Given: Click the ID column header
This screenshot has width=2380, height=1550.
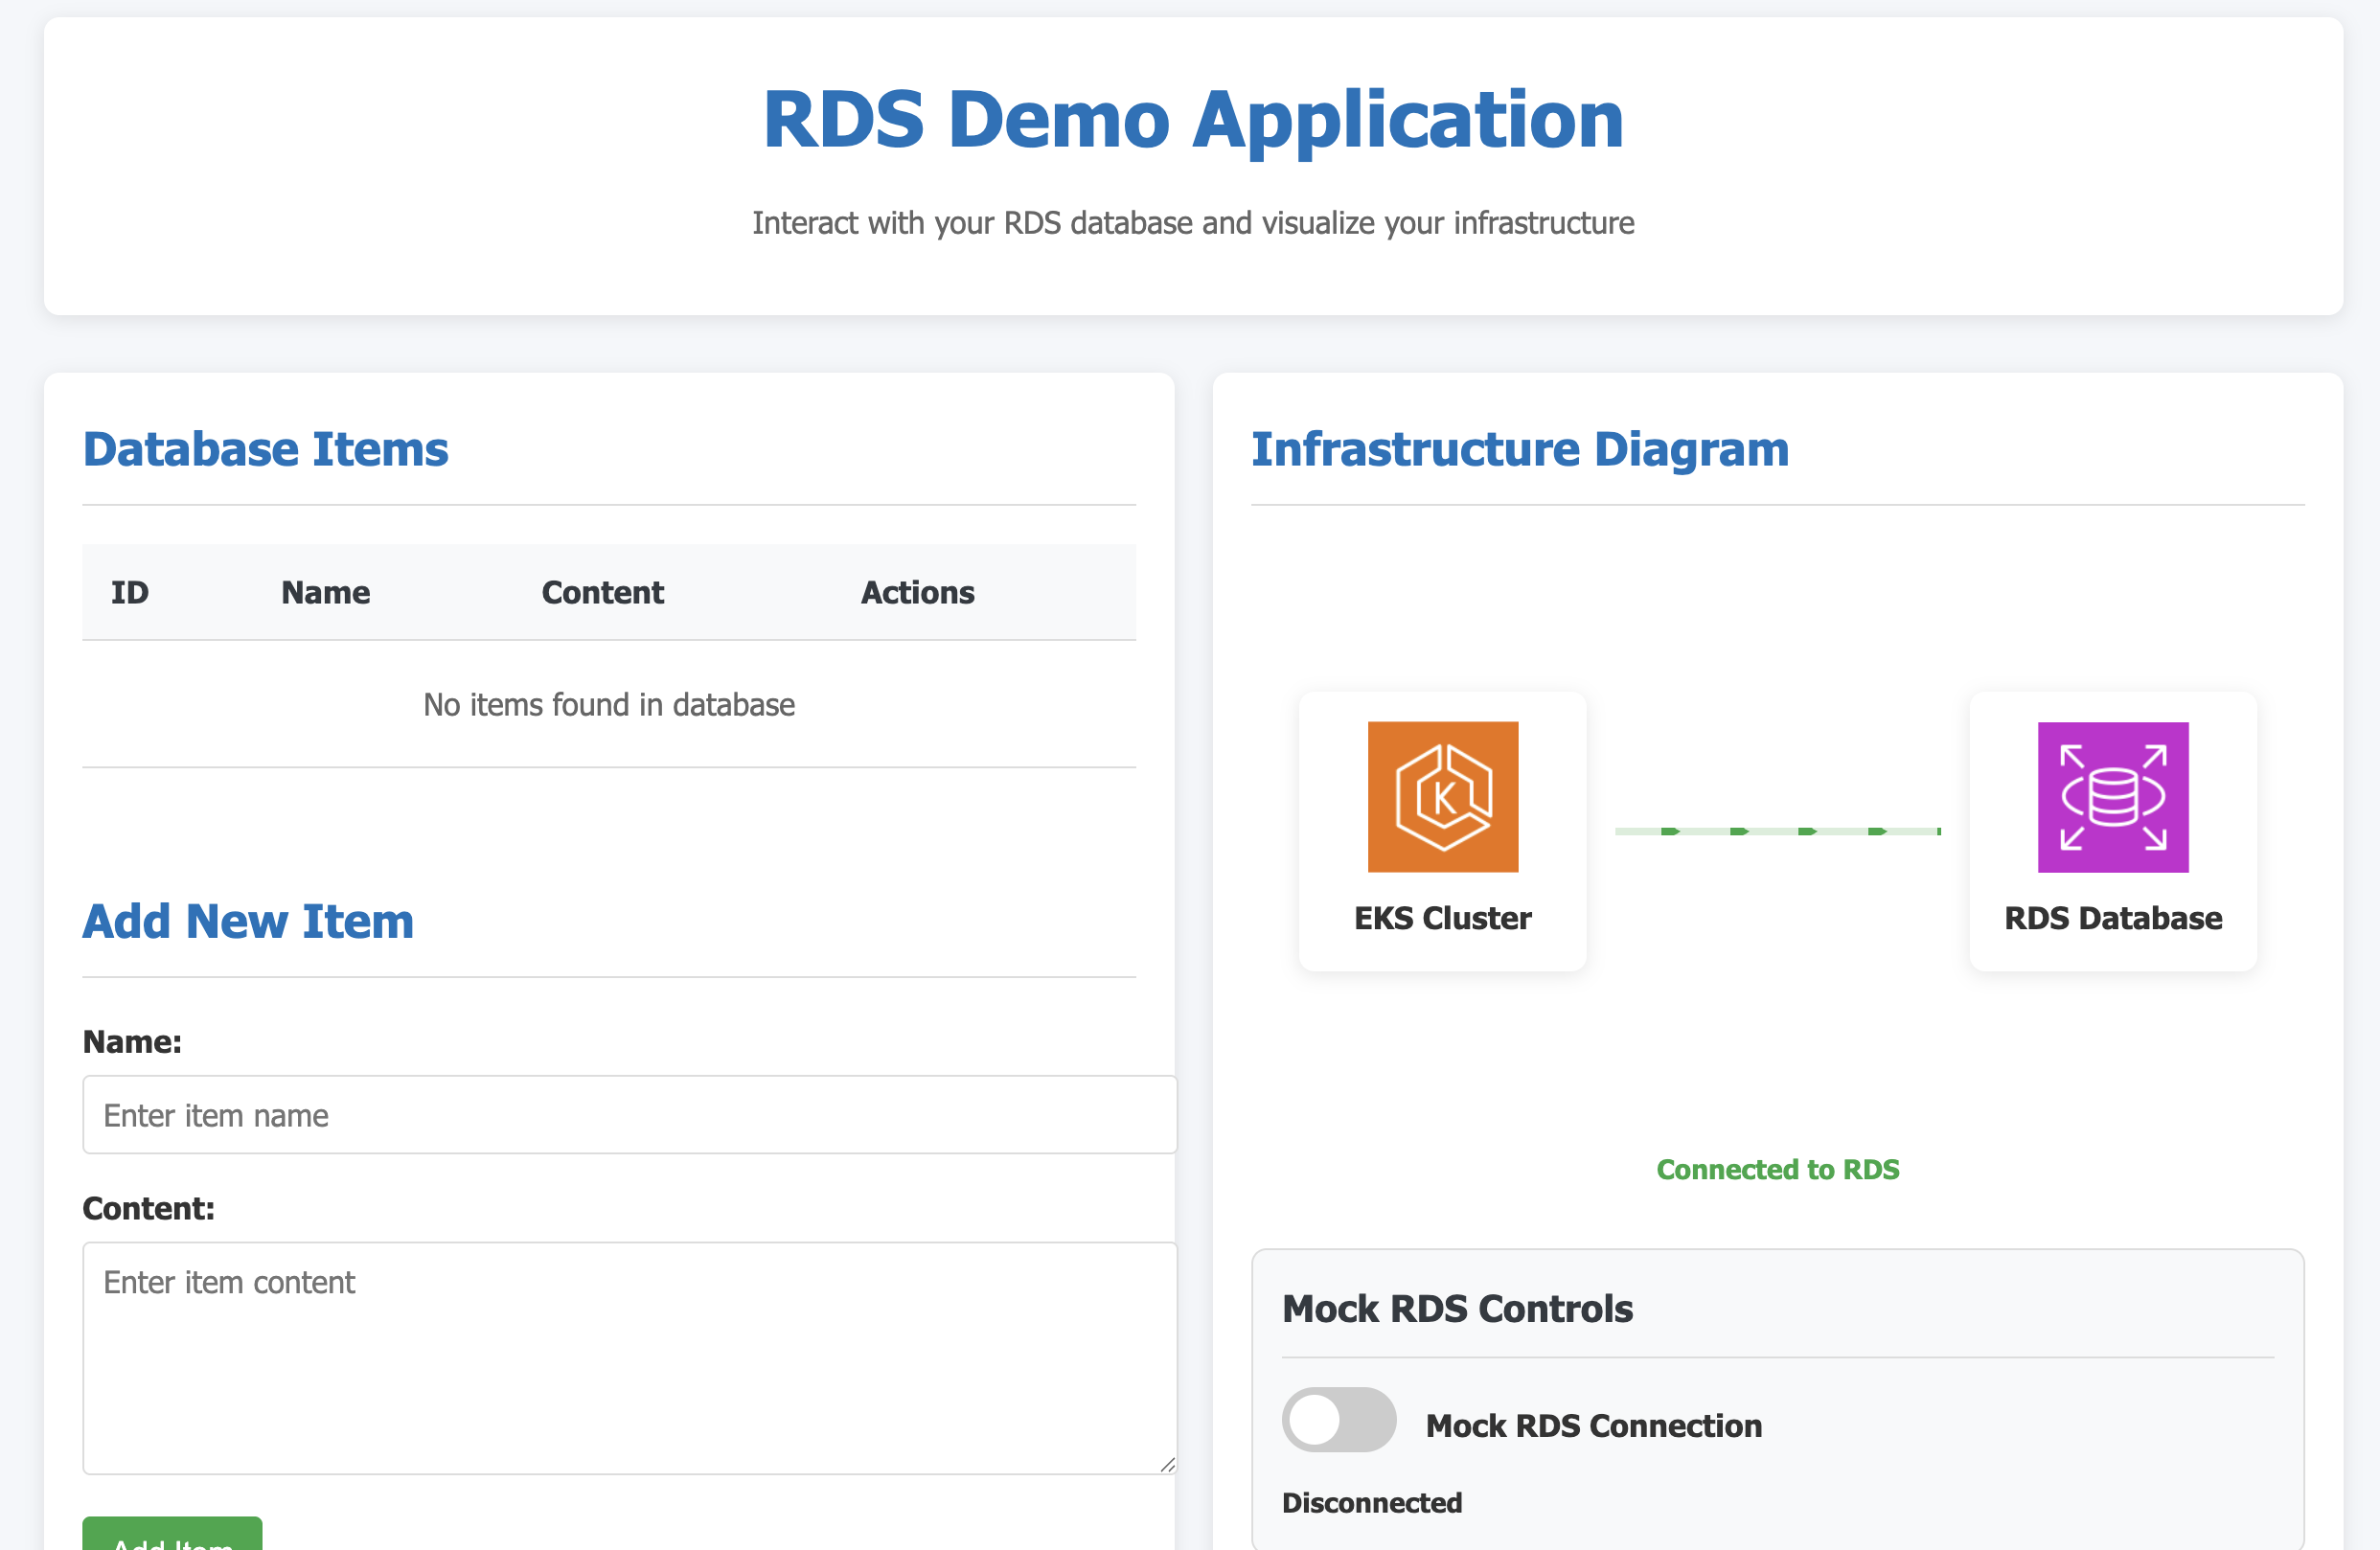Looking at the screenshot, I should click(x=129, y=592).
